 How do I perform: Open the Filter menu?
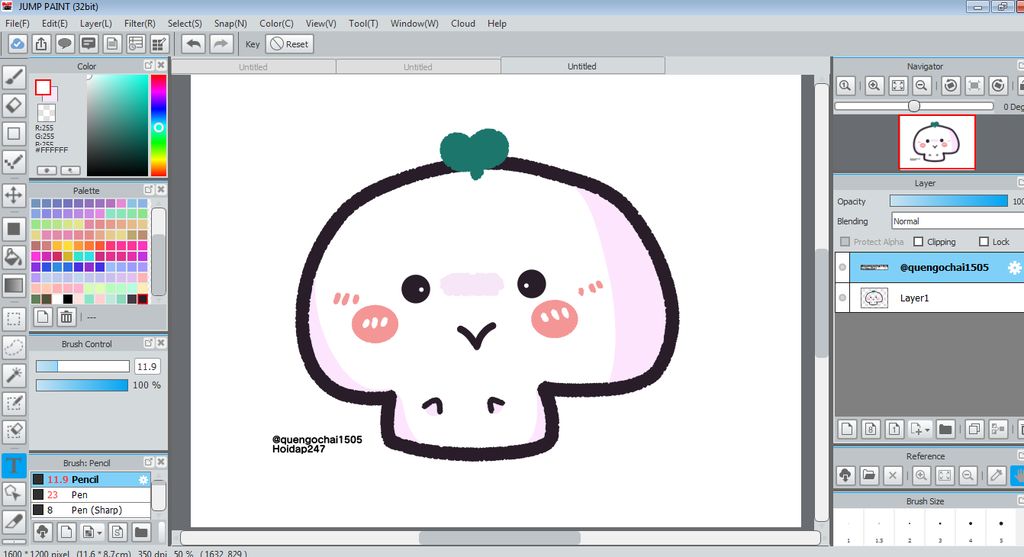(x=140, y=24)
